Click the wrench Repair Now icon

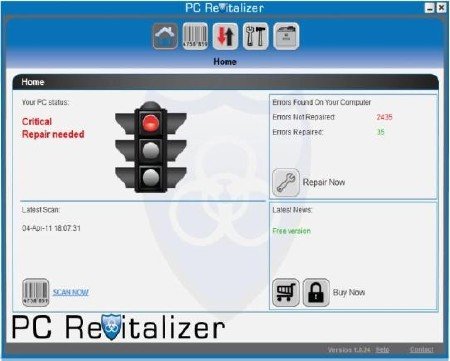286,182
